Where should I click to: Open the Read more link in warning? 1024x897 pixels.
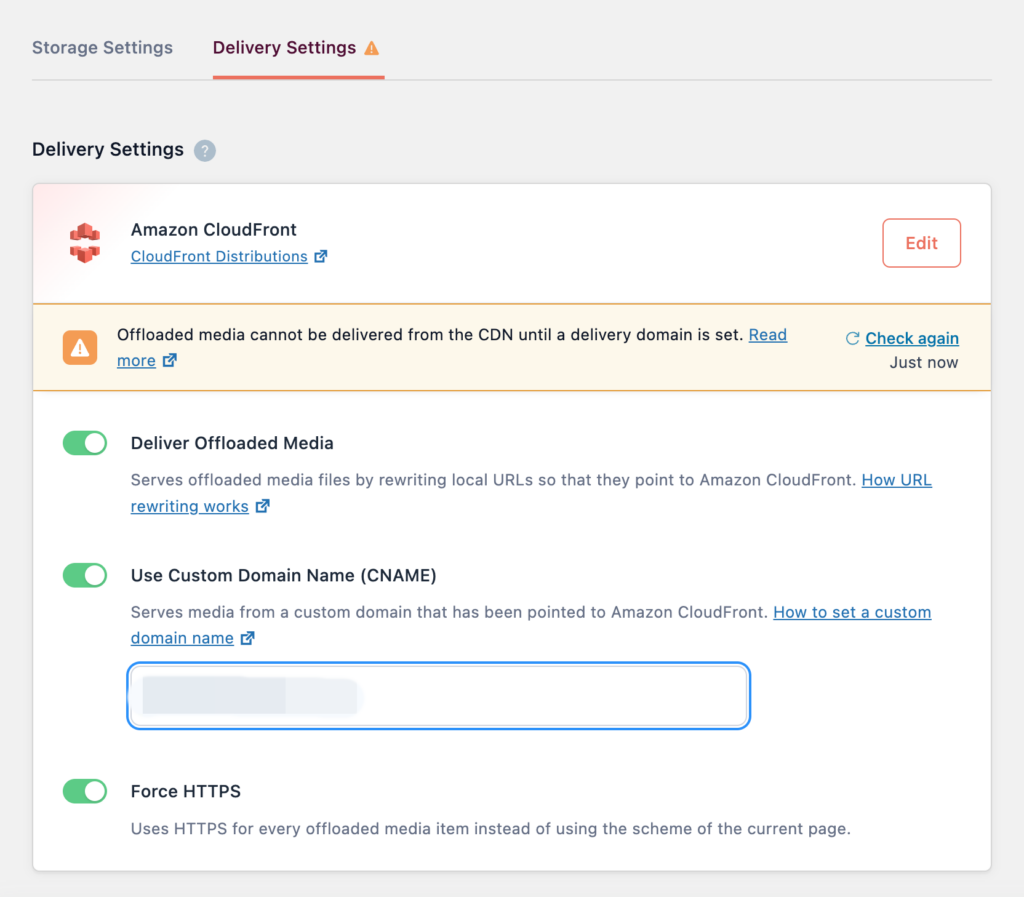pos(767,335)
